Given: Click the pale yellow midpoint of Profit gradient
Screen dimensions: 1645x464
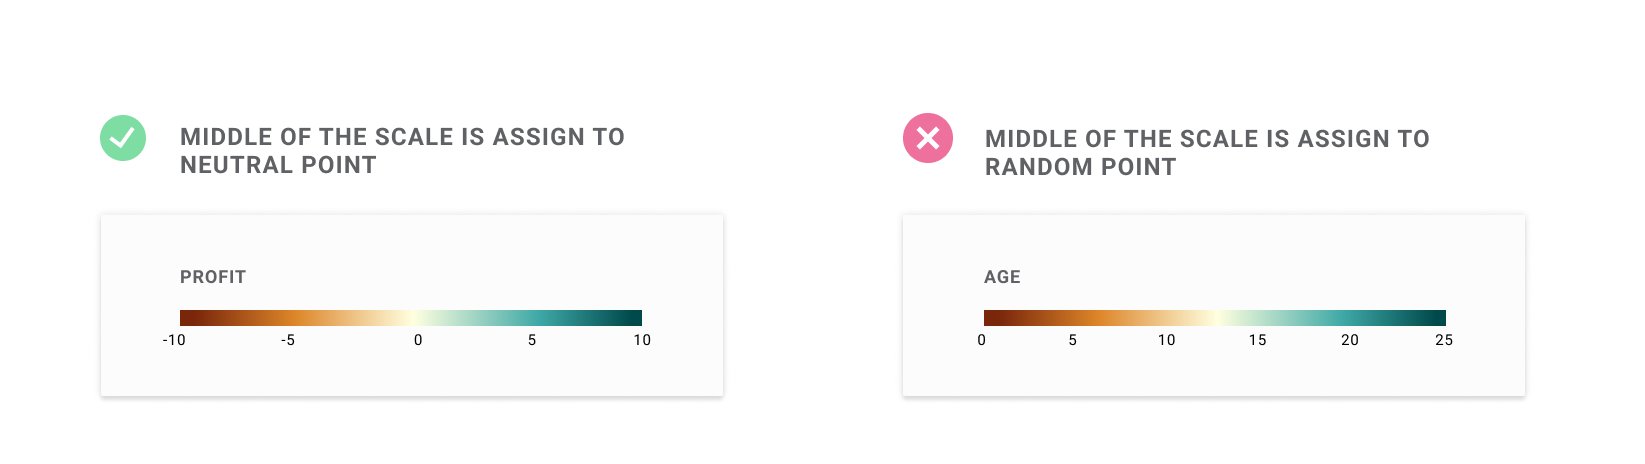Looking at the screenshot, I should click(x=411, y=318).
